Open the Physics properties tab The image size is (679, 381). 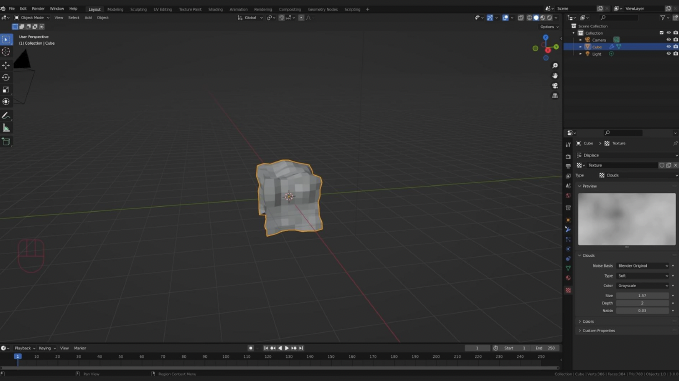[568, 249]
